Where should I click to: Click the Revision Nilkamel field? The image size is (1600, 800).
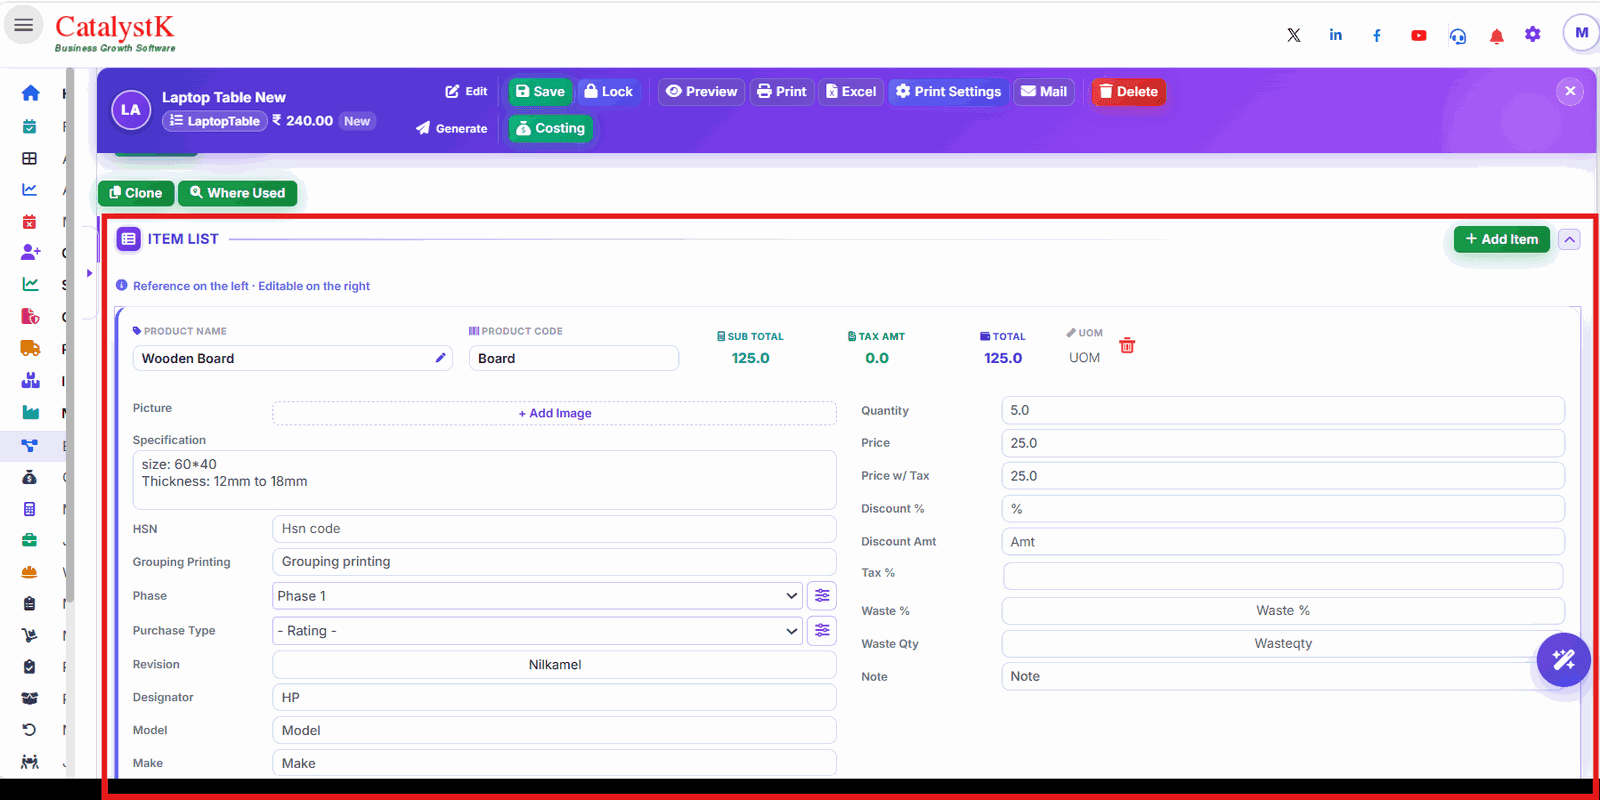[x=554, y=664]
